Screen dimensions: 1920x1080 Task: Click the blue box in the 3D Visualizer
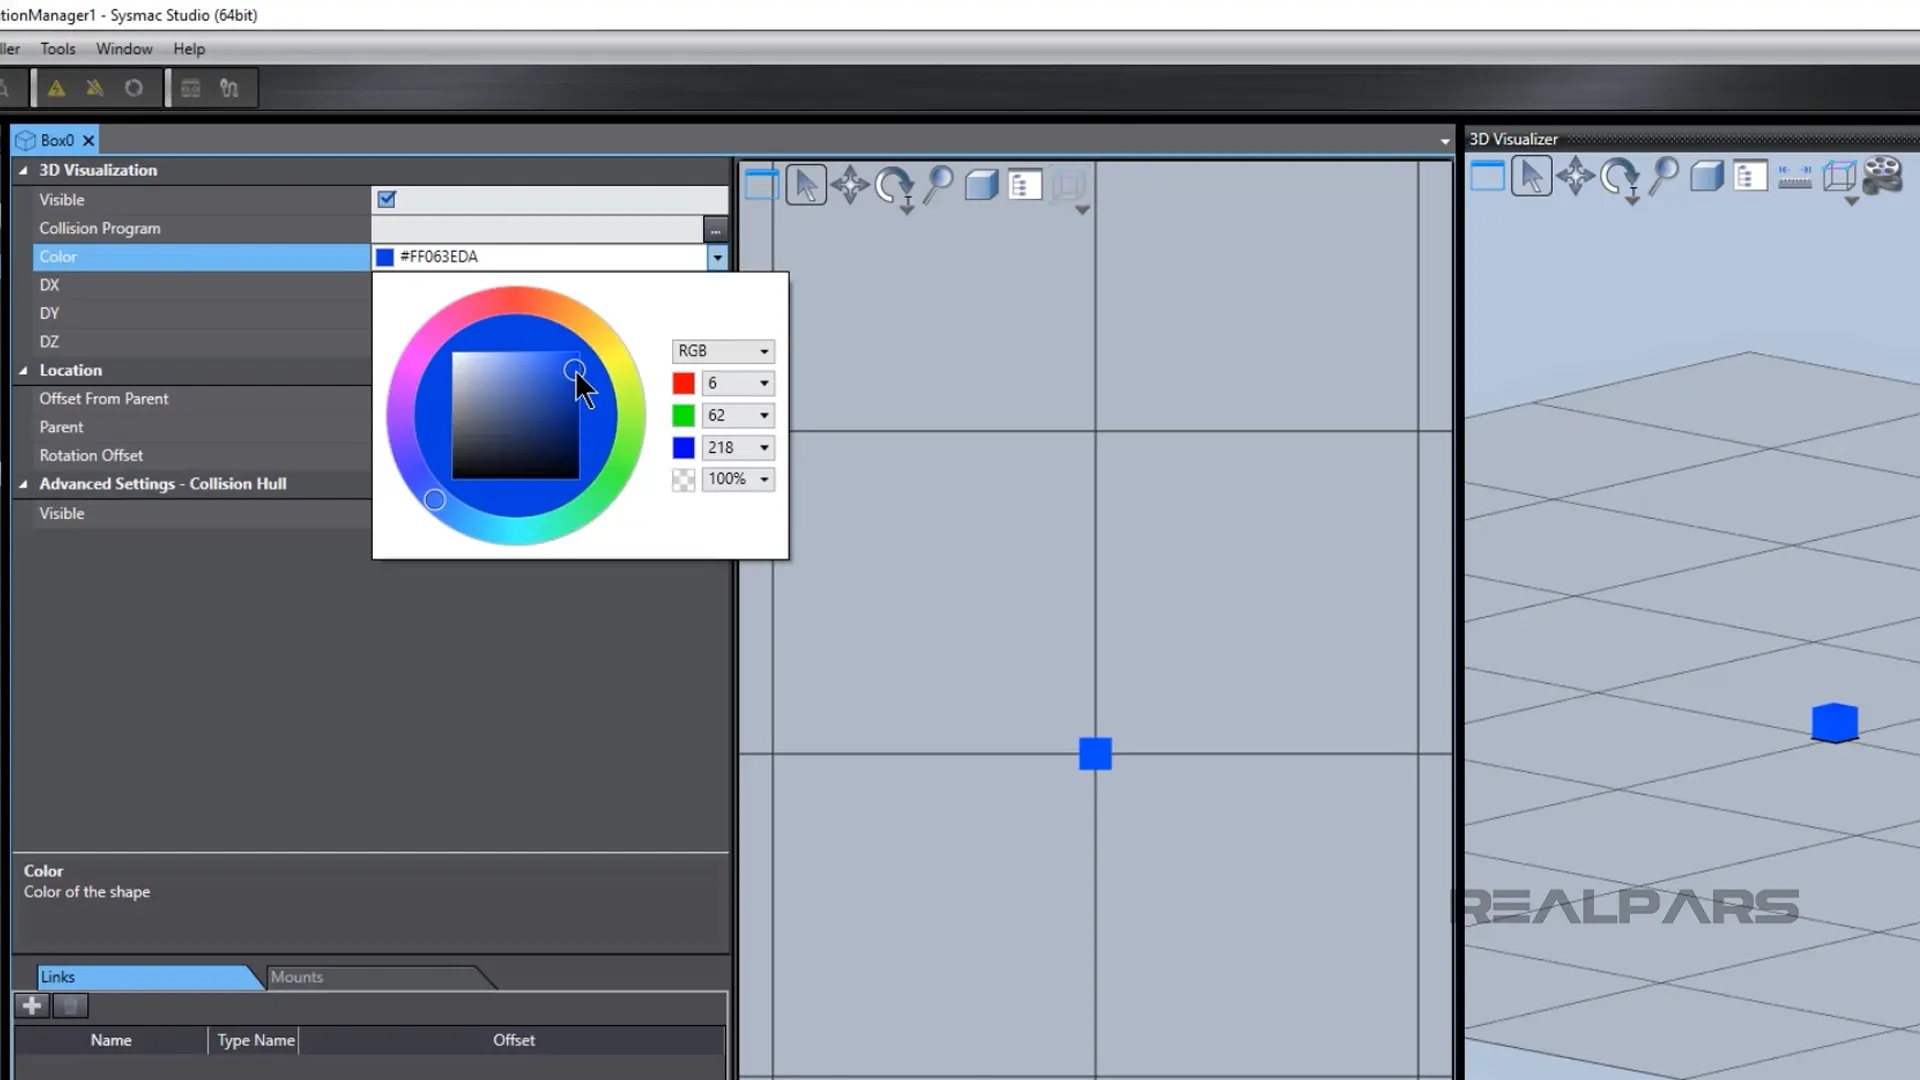tap(1835, 723)
